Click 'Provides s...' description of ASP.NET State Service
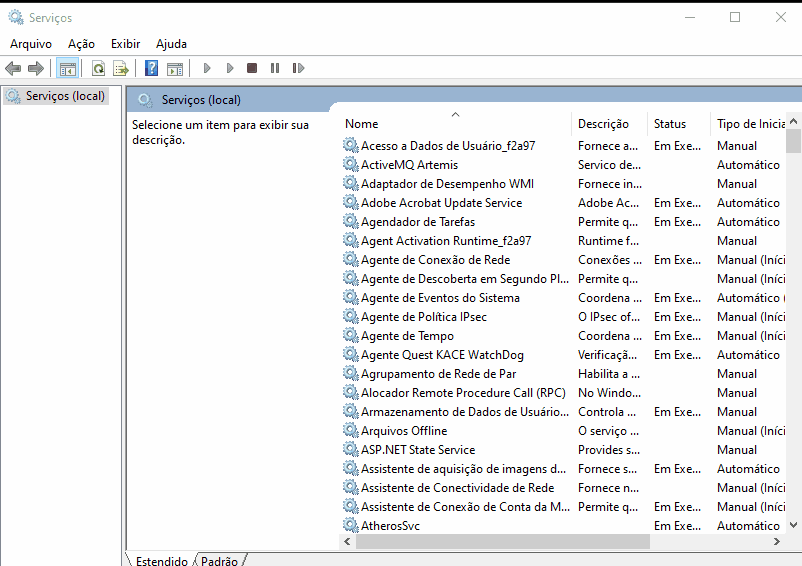Screen dimensions: 802x566 tap(608, 449)
